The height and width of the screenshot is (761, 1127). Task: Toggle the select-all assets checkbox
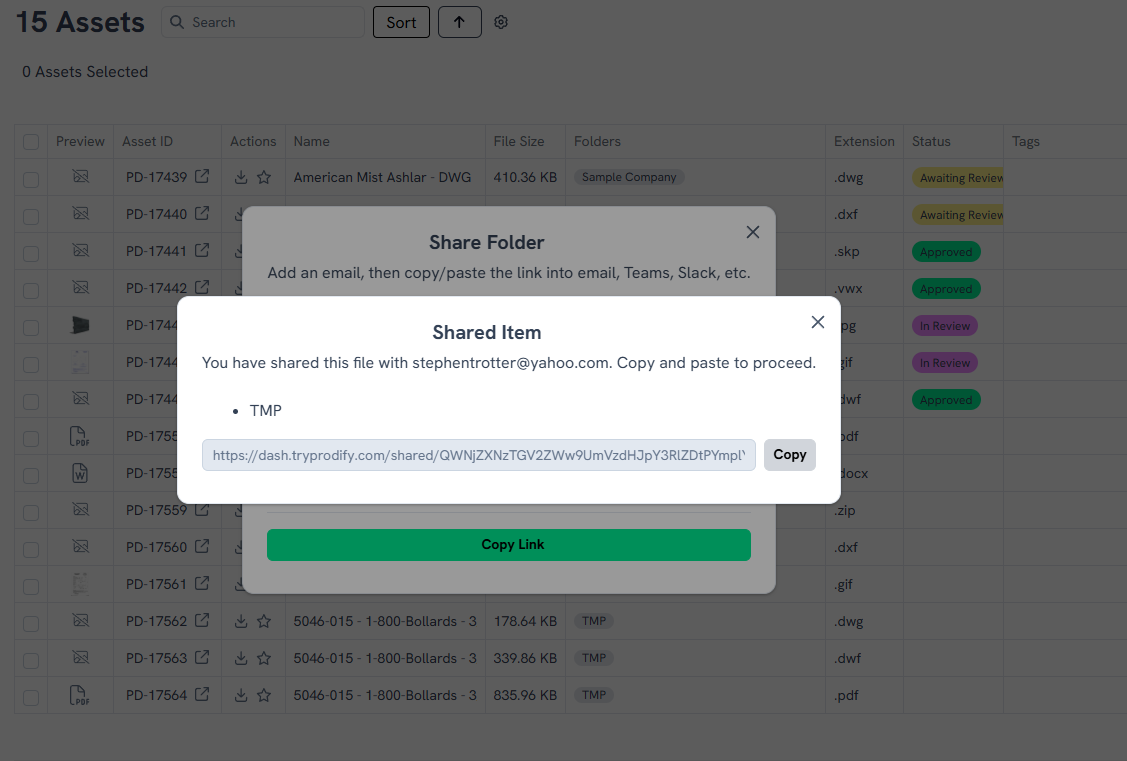click(31, 142)
